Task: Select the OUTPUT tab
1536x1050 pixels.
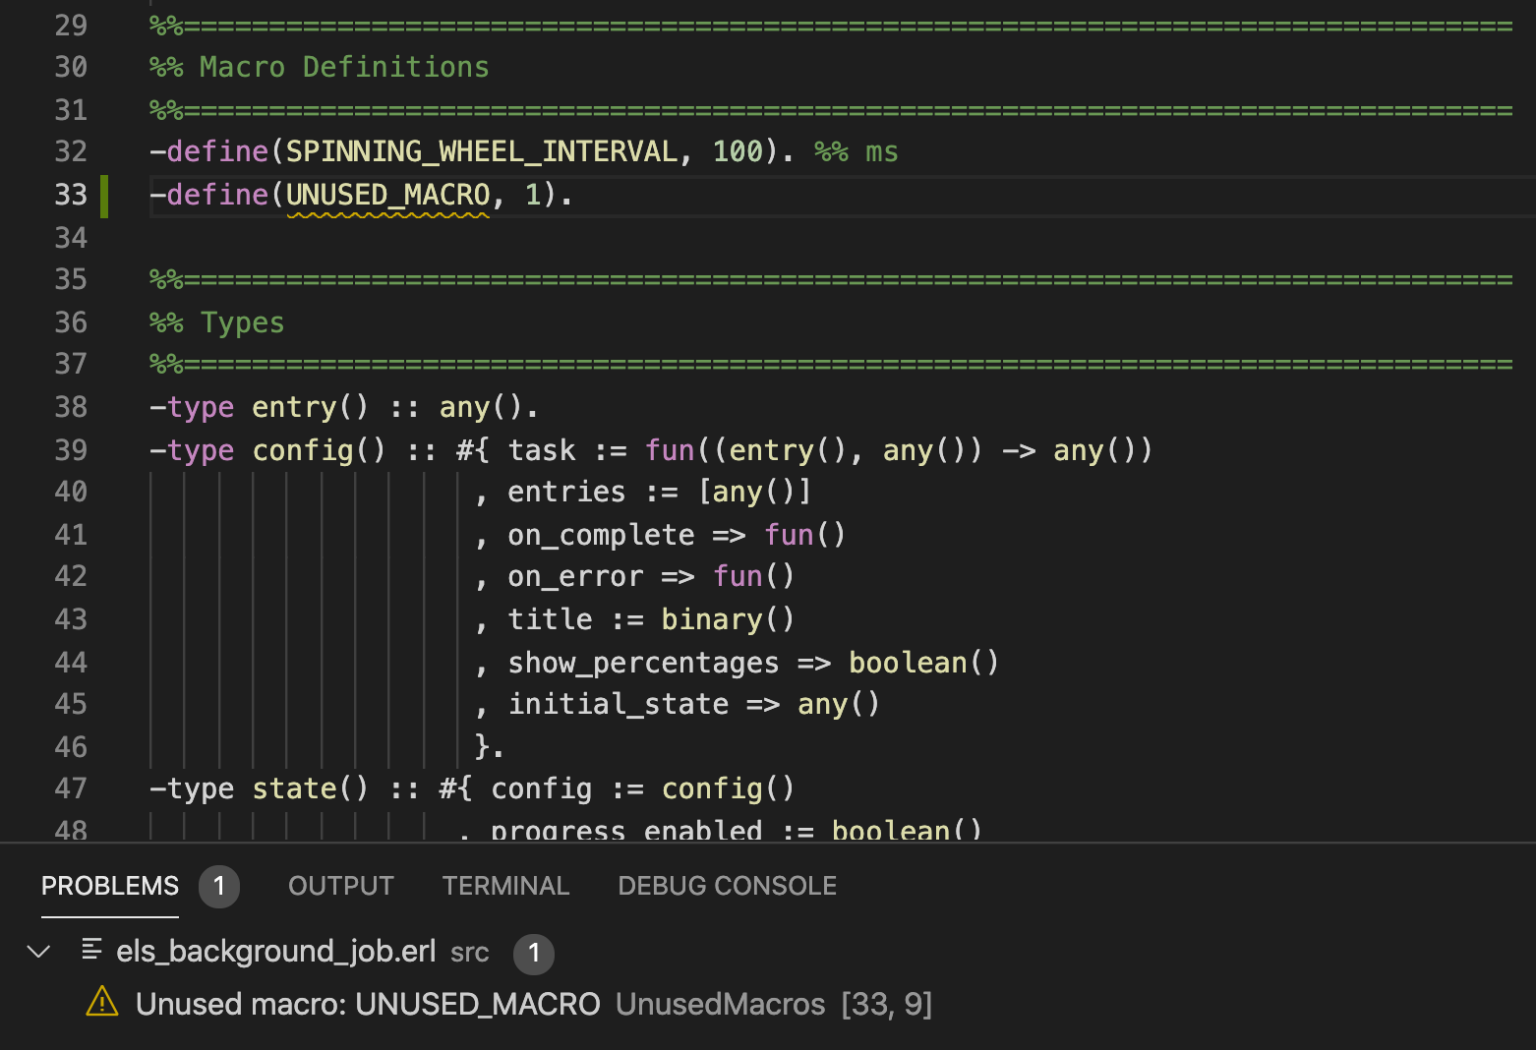Action: (340, 886)
